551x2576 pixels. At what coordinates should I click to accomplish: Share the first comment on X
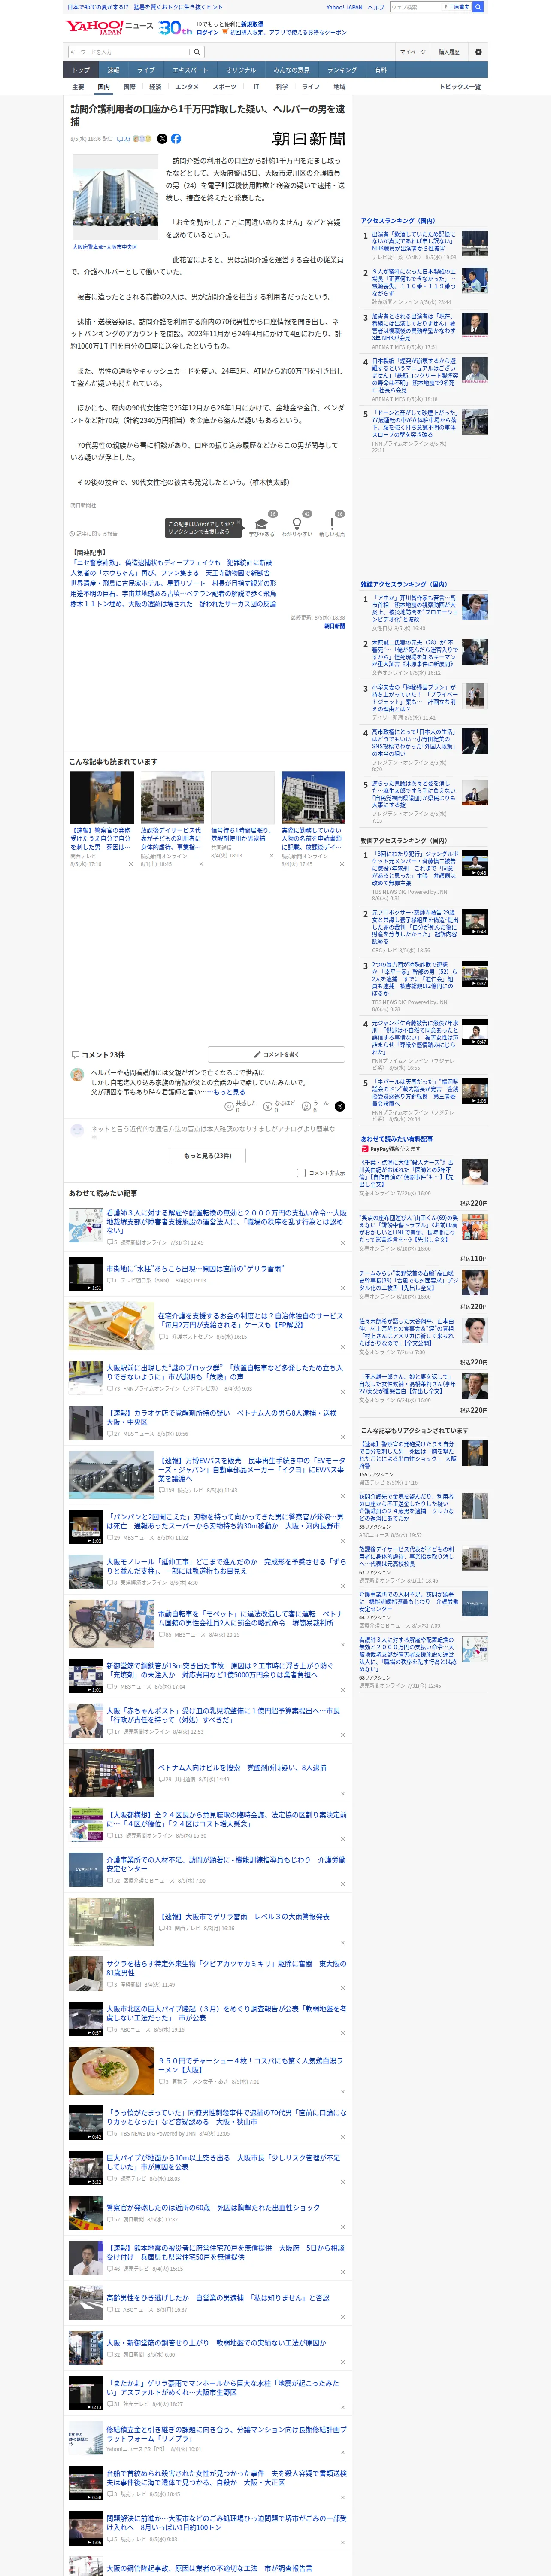(x=340, y=1106)
